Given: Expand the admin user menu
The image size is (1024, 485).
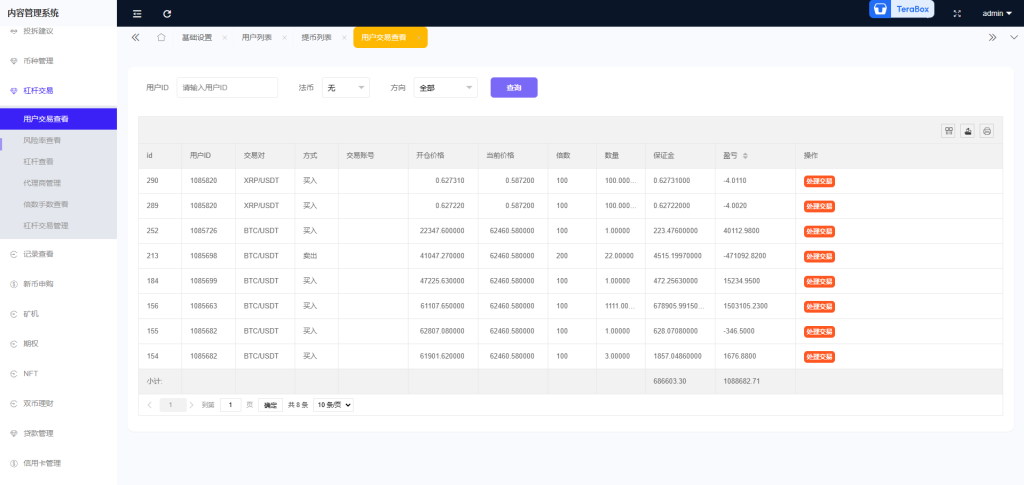Looking at the screenshot, I should [997, 13].
